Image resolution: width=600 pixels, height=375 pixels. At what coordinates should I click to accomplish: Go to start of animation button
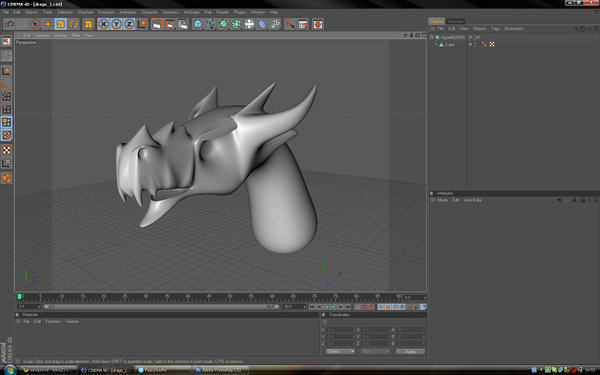click(313, 307)
